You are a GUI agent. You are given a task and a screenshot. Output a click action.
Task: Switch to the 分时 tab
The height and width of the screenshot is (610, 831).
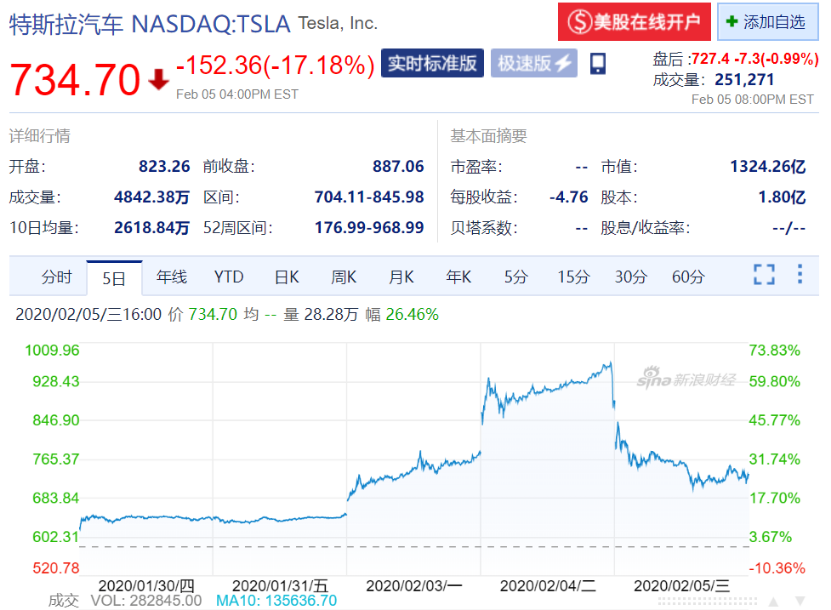click(55, 277)
